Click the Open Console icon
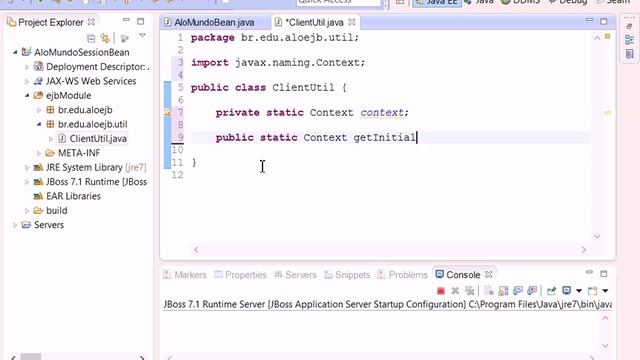640x360 pixels. click(x=593, y=291)
